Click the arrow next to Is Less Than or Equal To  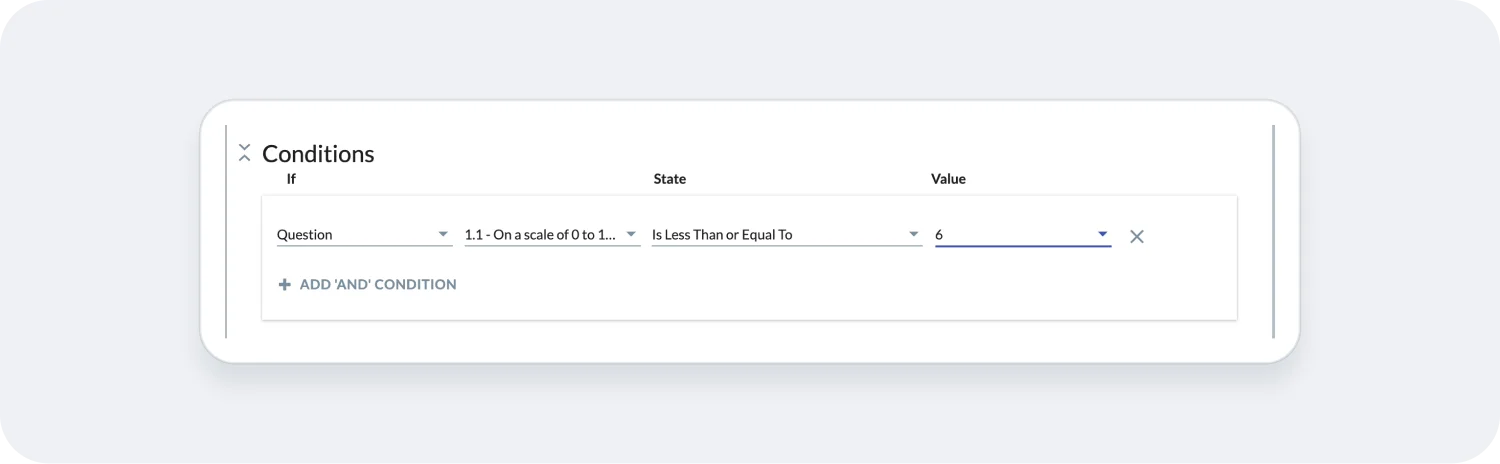point(913,235)
